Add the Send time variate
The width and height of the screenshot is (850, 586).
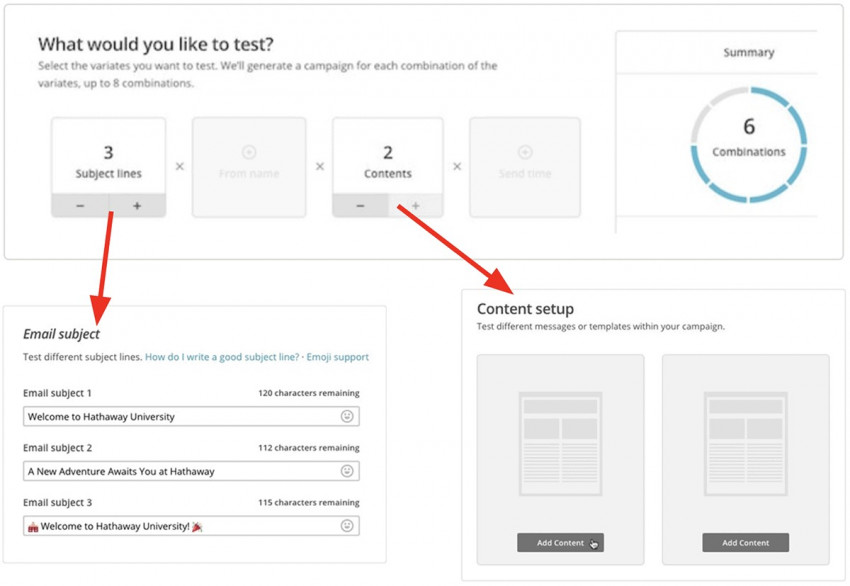pyautogui.click(x=525, y=167)
